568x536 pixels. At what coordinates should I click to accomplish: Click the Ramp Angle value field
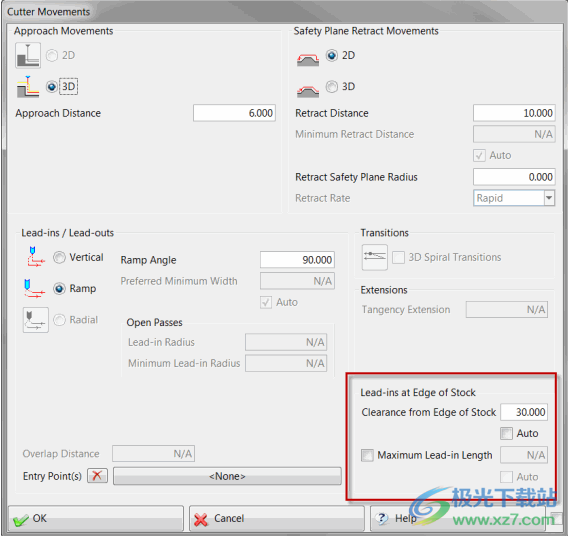(297, 260)
